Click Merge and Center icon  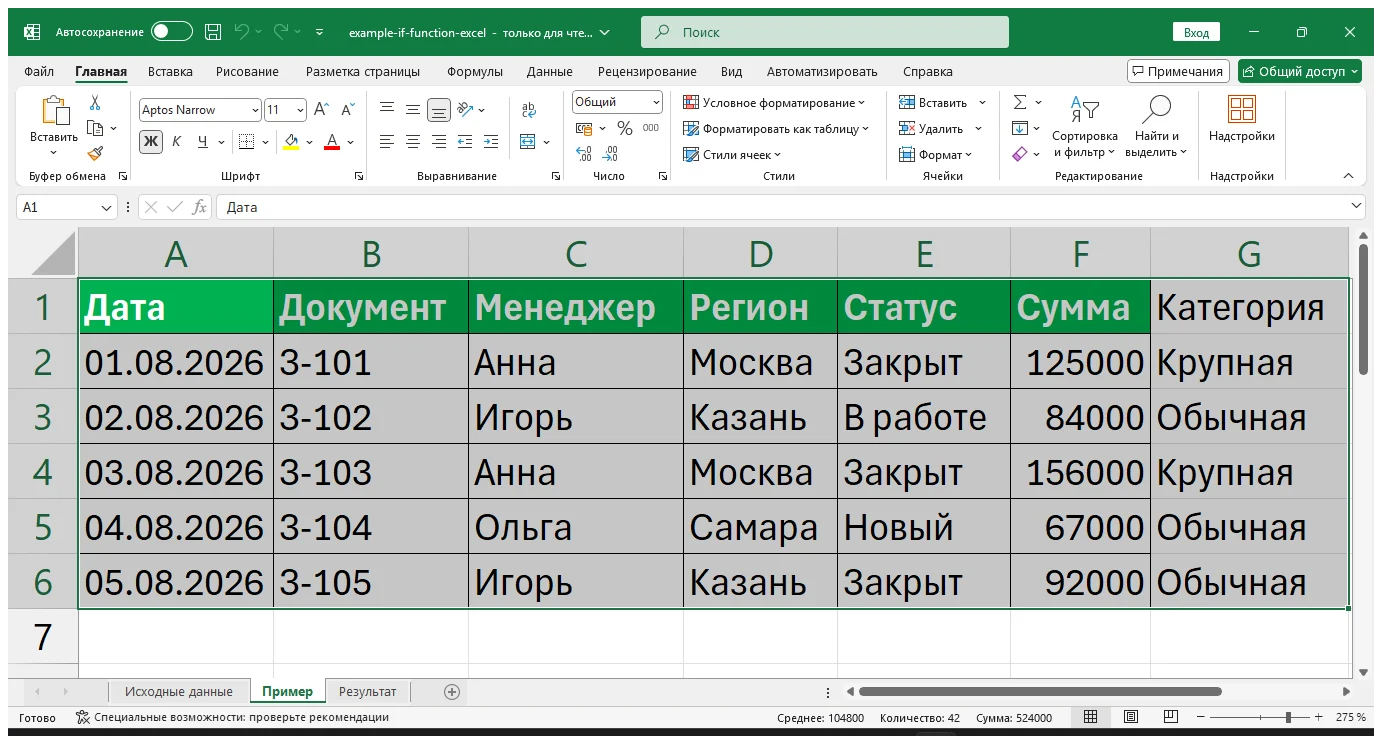click(528, 142)
